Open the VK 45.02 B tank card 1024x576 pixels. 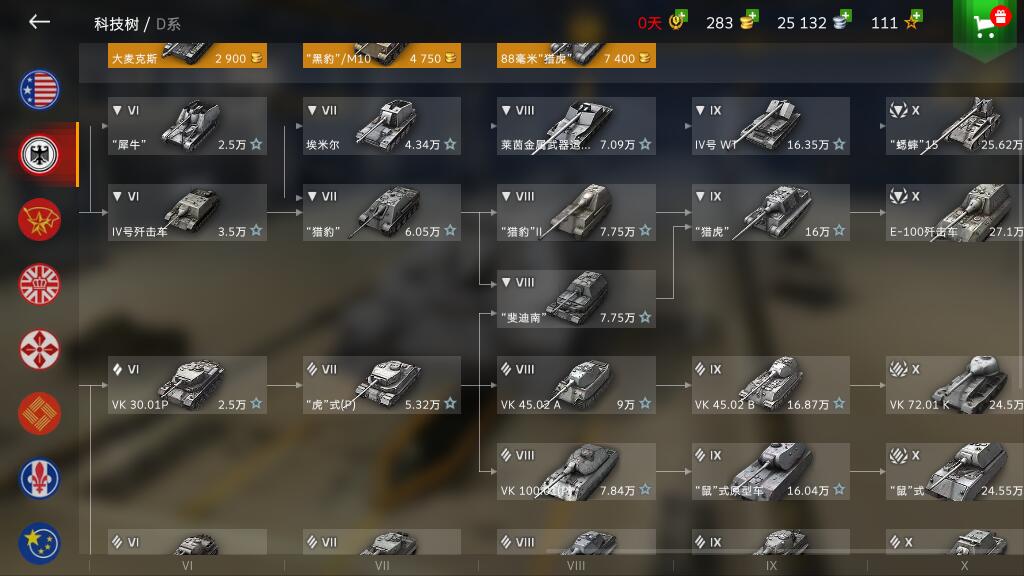coord(771,385)
